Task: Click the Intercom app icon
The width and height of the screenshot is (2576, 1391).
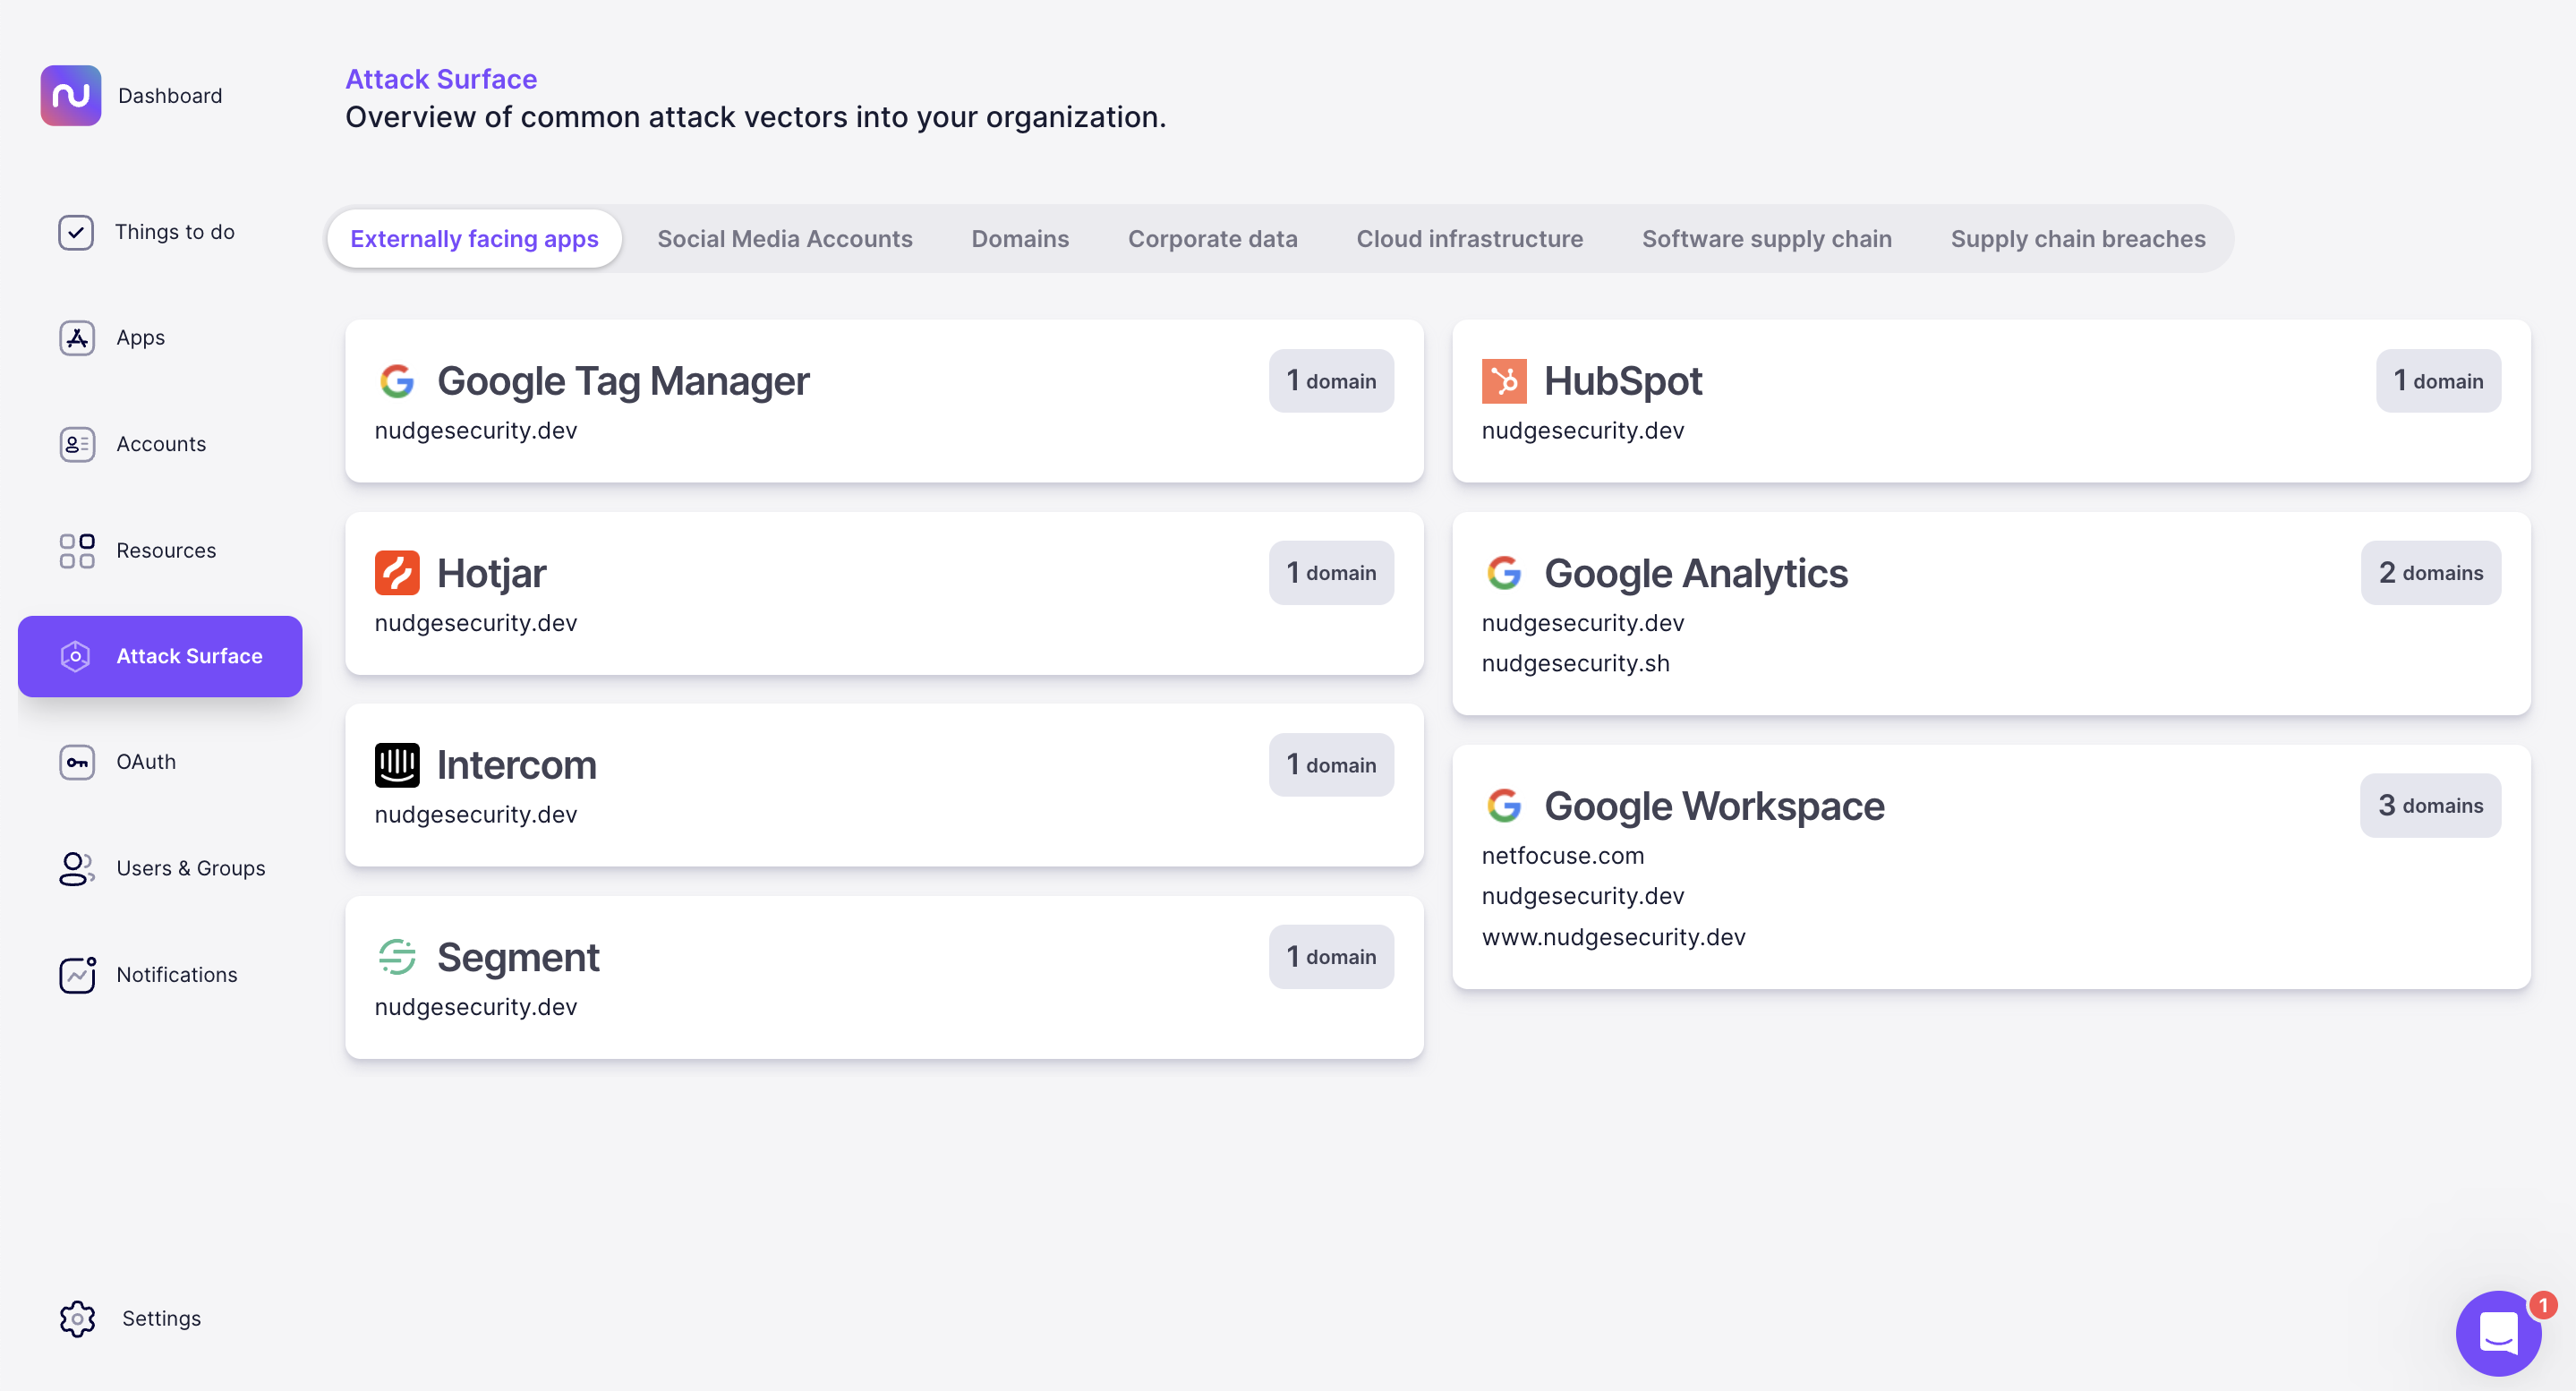Action: (398, 764)
